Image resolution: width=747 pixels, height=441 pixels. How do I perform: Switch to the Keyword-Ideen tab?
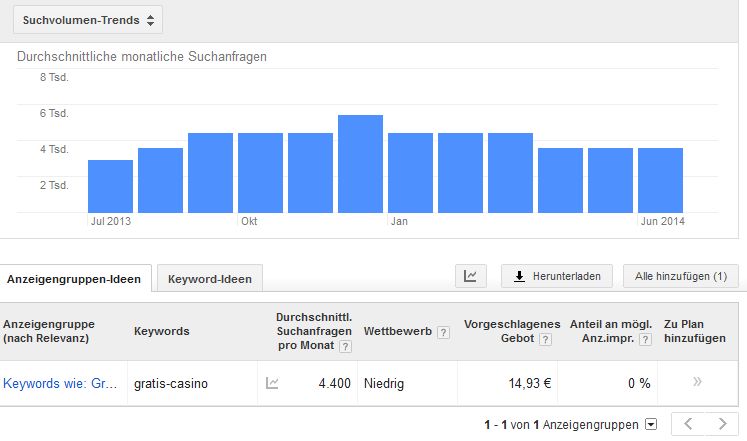pyautogui.click(x=210, y=279)
